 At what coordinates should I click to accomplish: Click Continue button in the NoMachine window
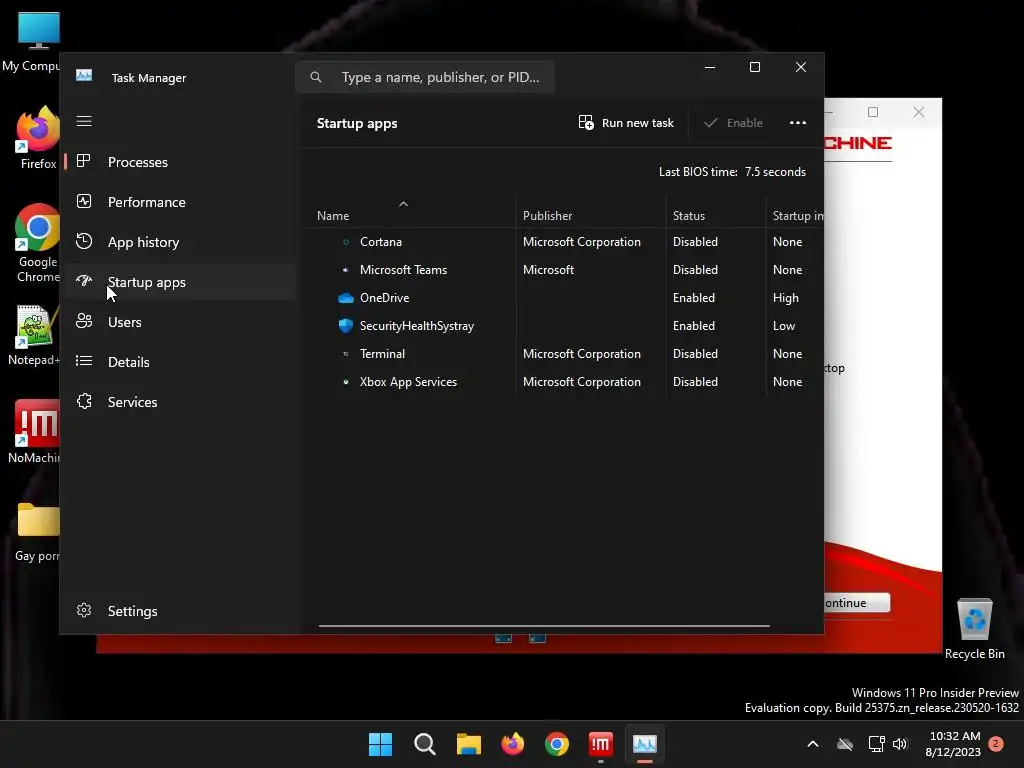click(857, 603)
